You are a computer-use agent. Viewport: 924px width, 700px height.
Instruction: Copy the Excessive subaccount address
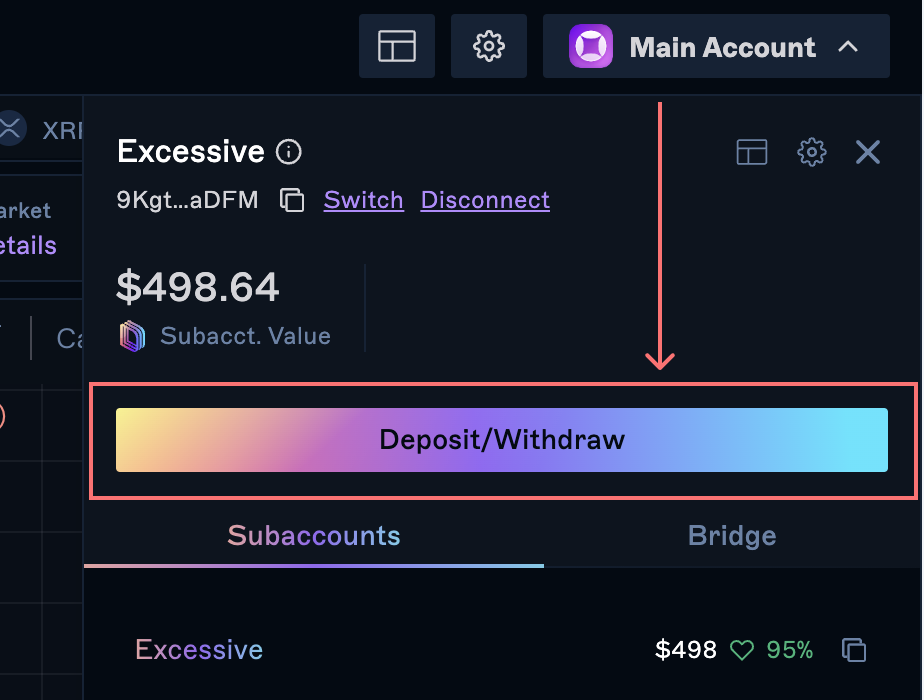click(854, 650)
